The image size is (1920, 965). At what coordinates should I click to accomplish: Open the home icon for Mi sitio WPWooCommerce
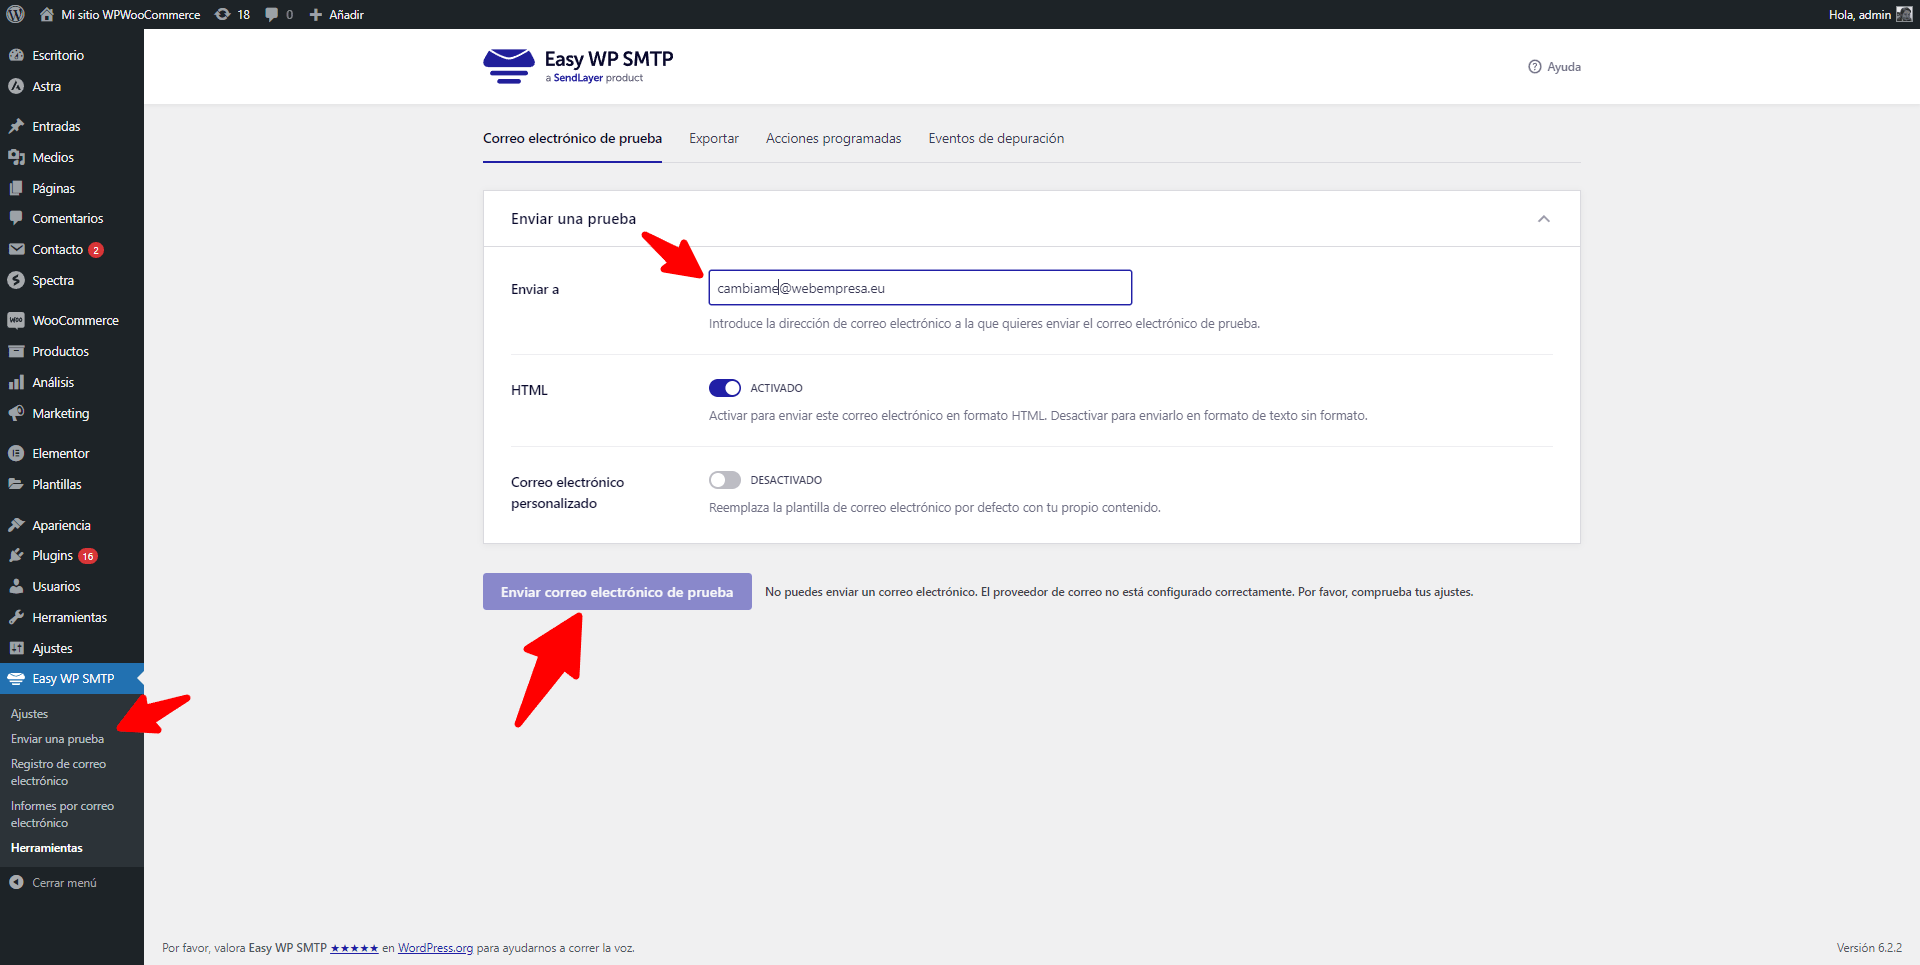point(47,14)
